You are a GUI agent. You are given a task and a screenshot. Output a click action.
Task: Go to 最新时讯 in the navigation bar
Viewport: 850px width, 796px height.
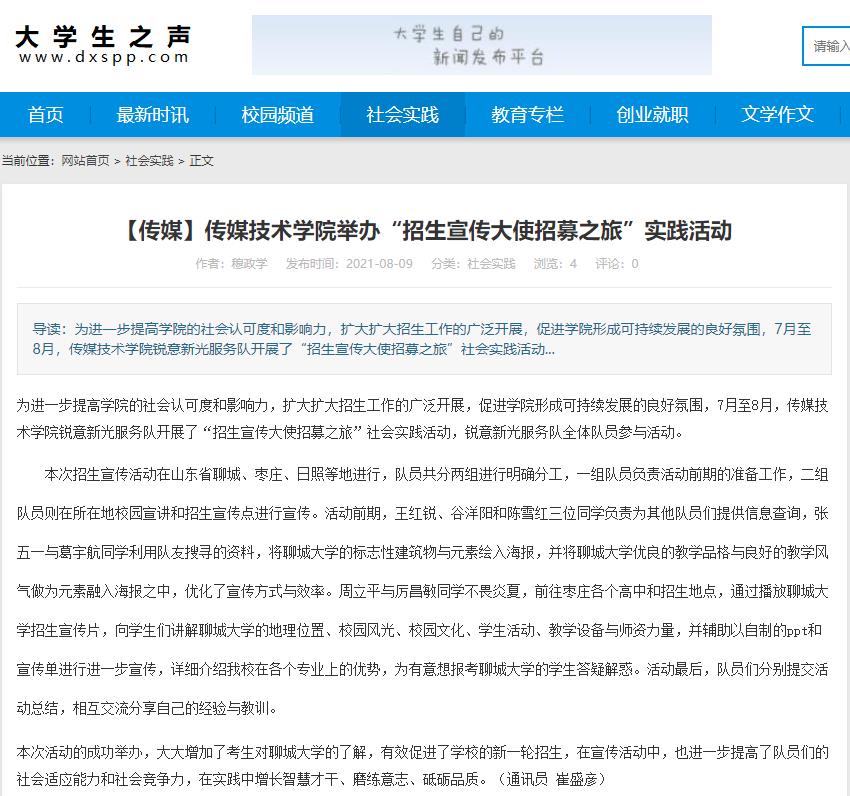(x=153, y=114)
